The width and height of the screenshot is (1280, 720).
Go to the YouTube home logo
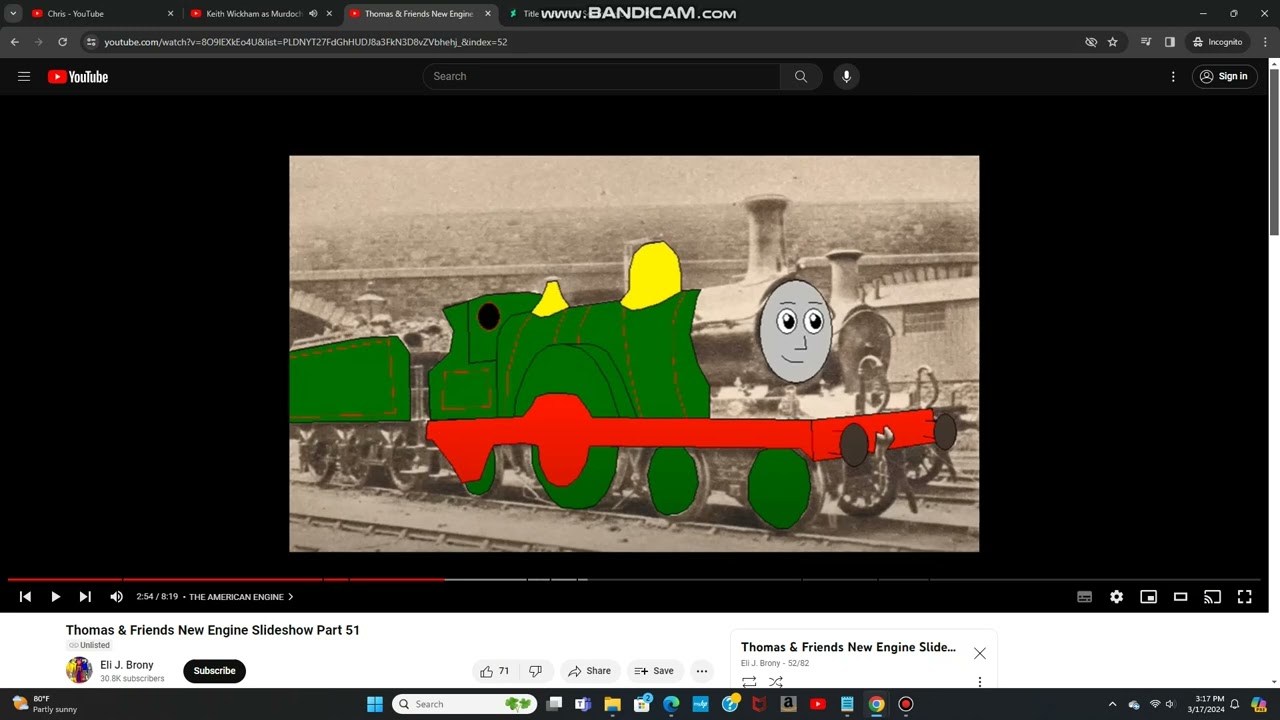point(78,77)
